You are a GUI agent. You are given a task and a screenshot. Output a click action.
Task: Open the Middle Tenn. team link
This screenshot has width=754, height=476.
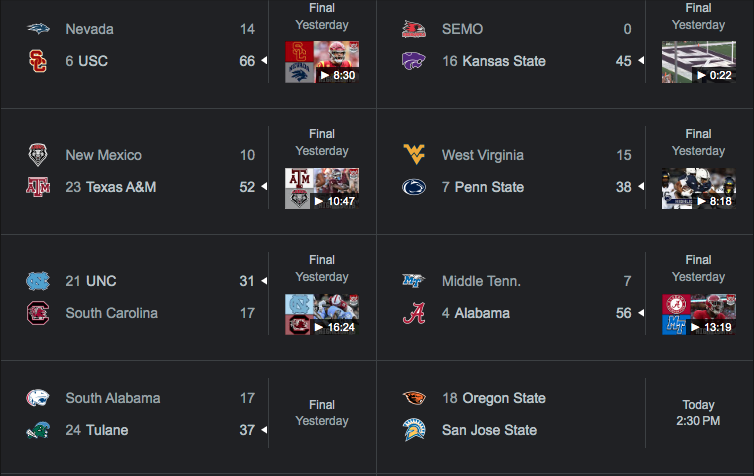(x=481, y=281)
